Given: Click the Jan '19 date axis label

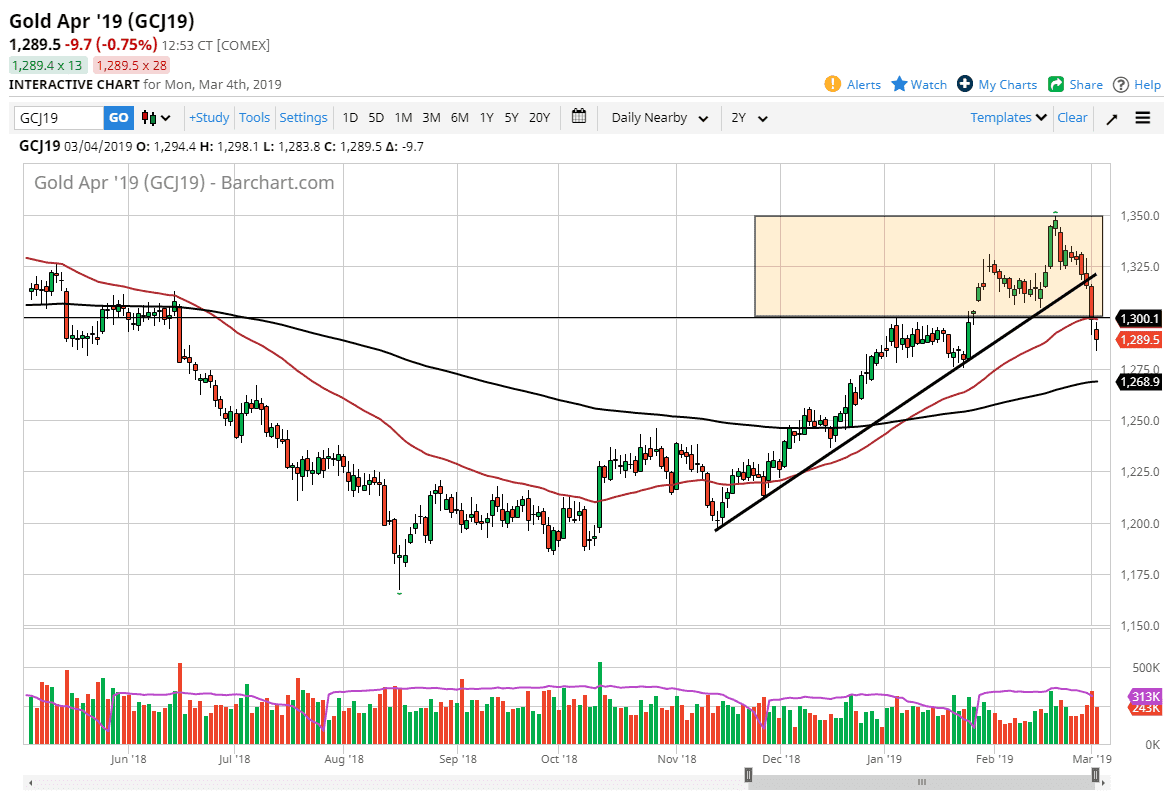Looking at the screenshot, I should pyautogui.click(x=884, y=759).
